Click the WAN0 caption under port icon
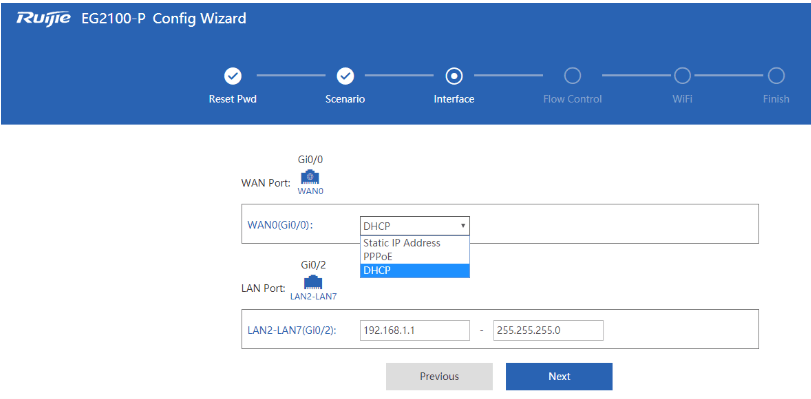Viewport: 811px width, 399px height. [310, 191]
